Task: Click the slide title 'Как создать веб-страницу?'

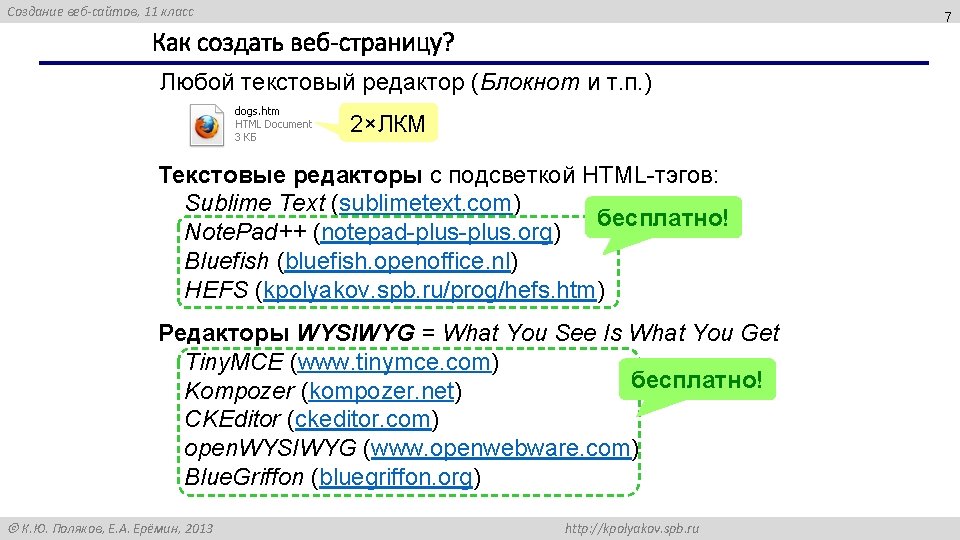Action: (303, 43)
